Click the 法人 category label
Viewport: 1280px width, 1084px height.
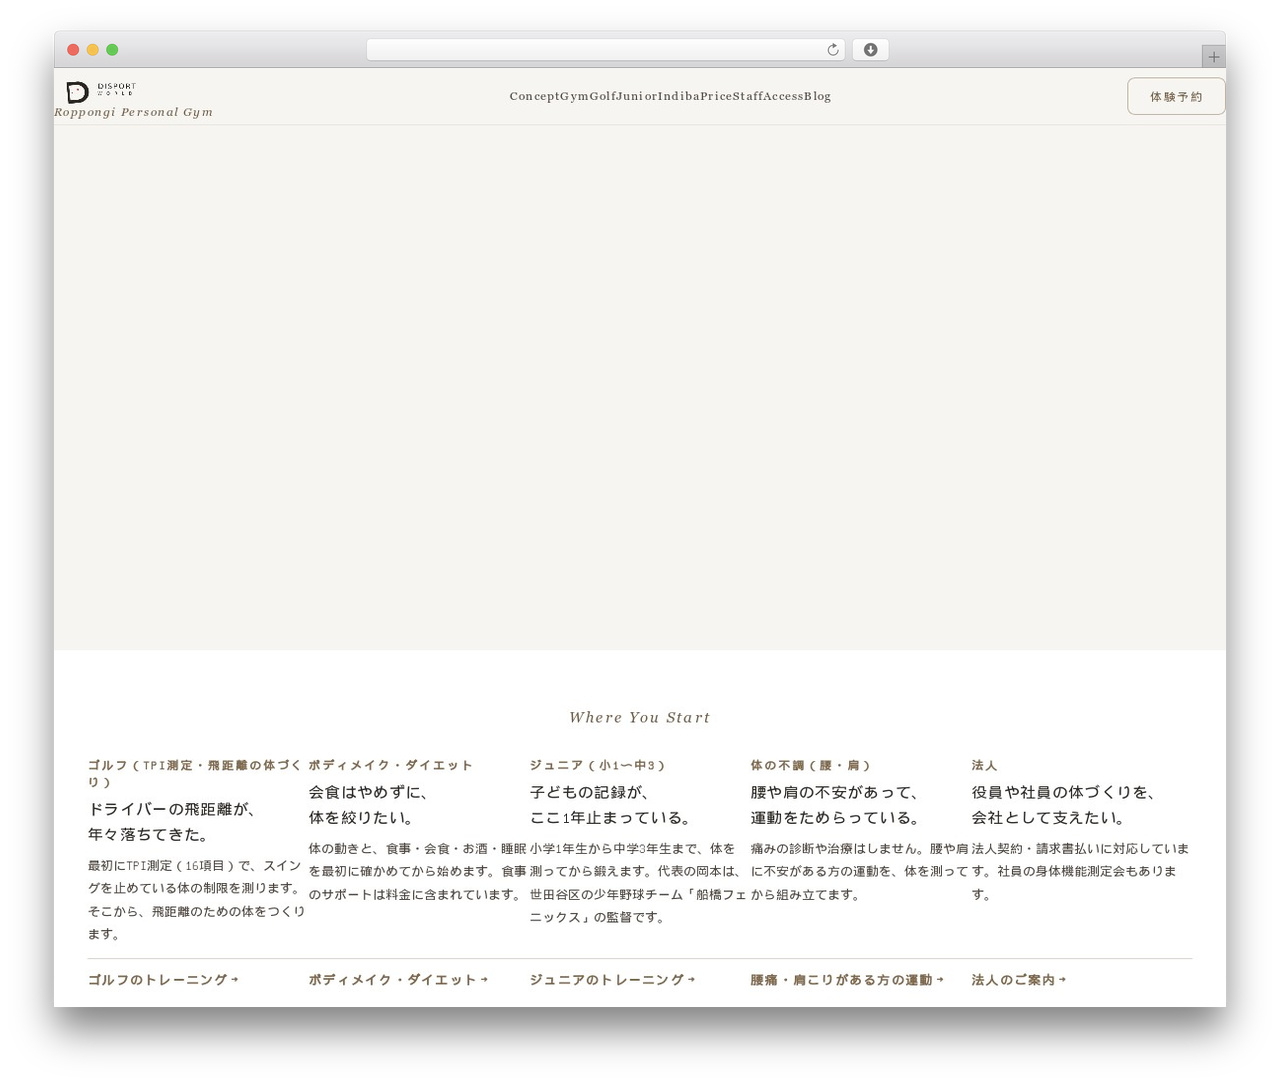[985, 765]
